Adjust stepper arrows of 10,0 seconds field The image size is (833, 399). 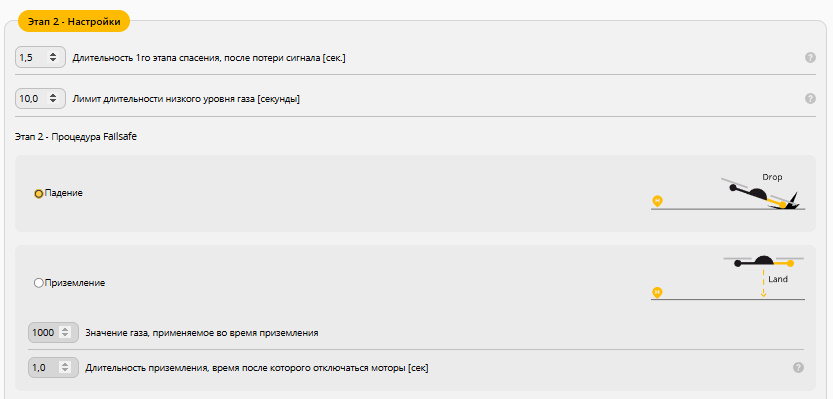click(53, 98)
